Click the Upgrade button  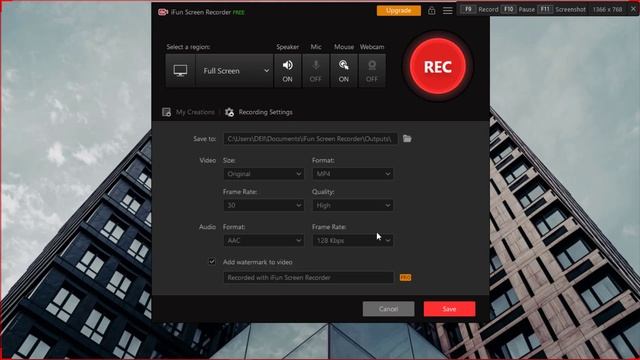pyautogui.click(x=398, y=11)
